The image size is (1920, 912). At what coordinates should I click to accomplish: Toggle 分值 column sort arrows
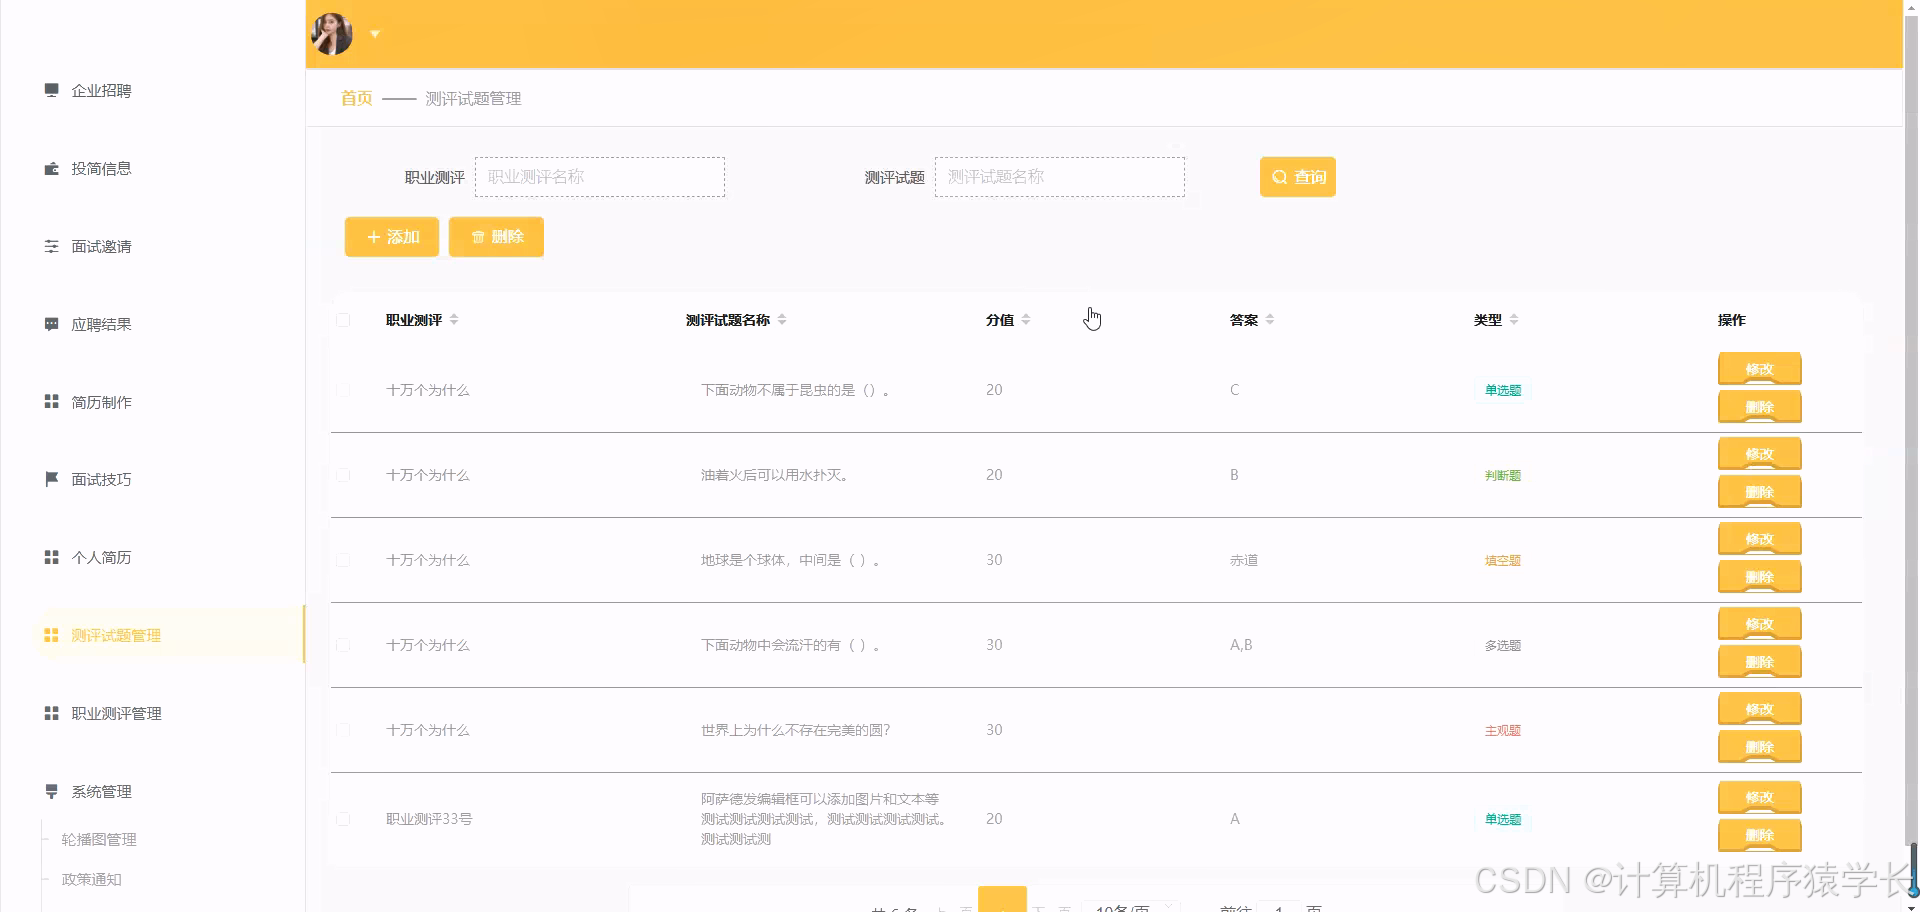(x=1028, y=319)
